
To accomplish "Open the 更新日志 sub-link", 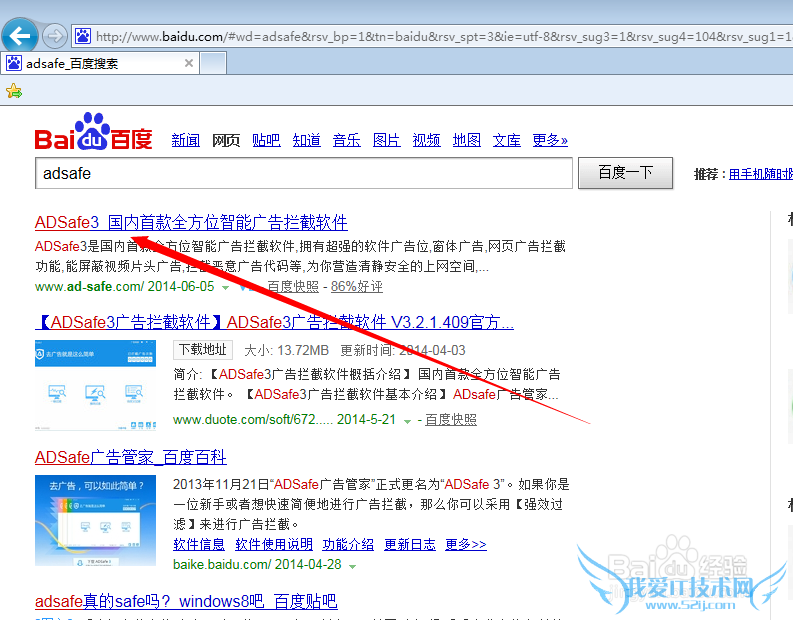I will coord(410,545).
